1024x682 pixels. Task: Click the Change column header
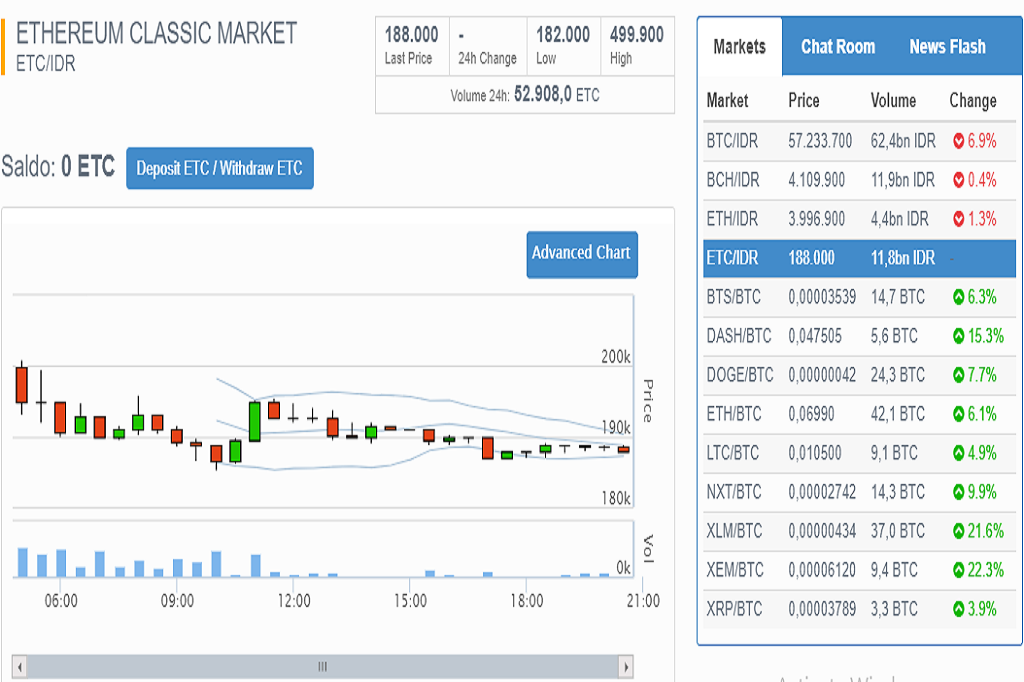pos(973,101)
